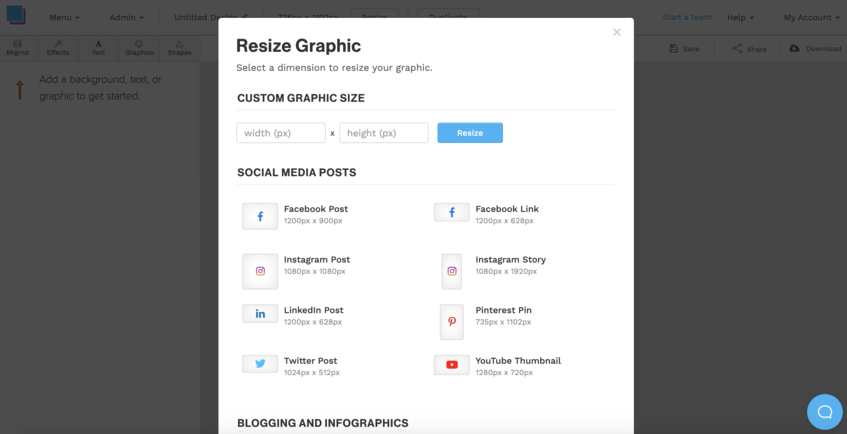The width and height of the screenshot is (847, 434).
Task: Pick the YouTube Thumbnail play icon
Action: pyautogui.click(x=452, y=365)
